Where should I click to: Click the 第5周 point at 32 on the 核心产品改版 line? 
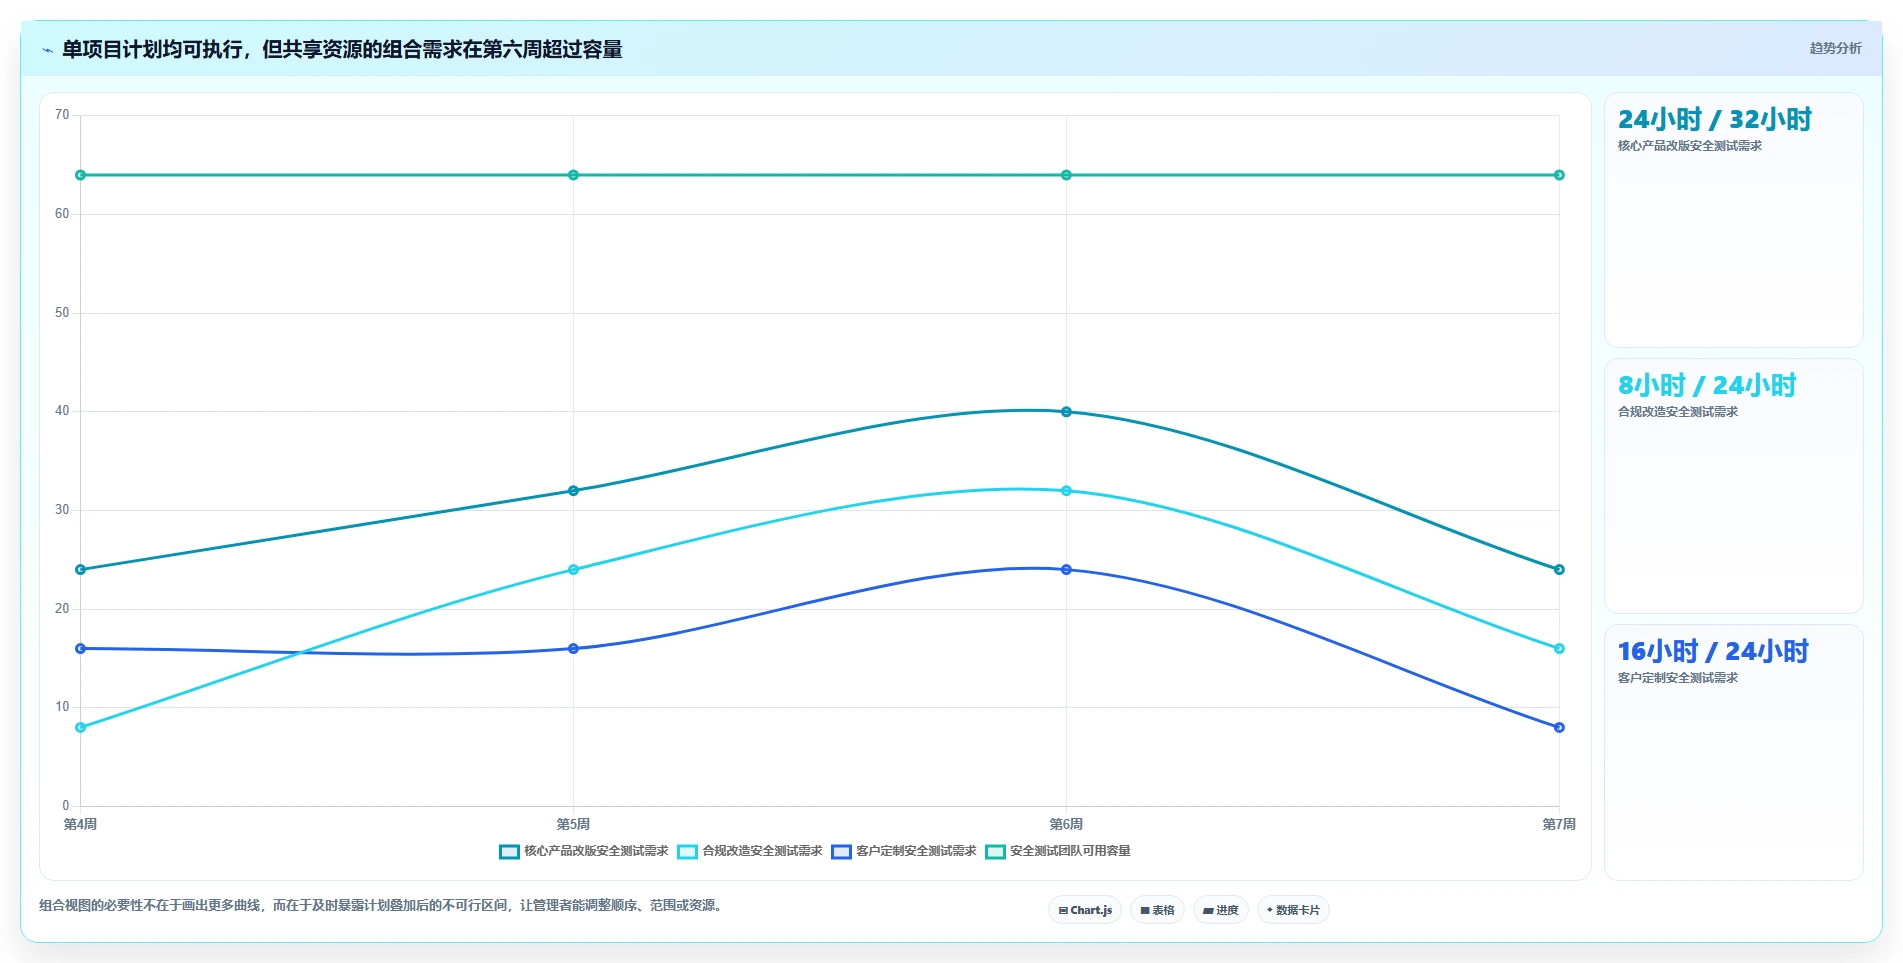click(x=573, y=491)
